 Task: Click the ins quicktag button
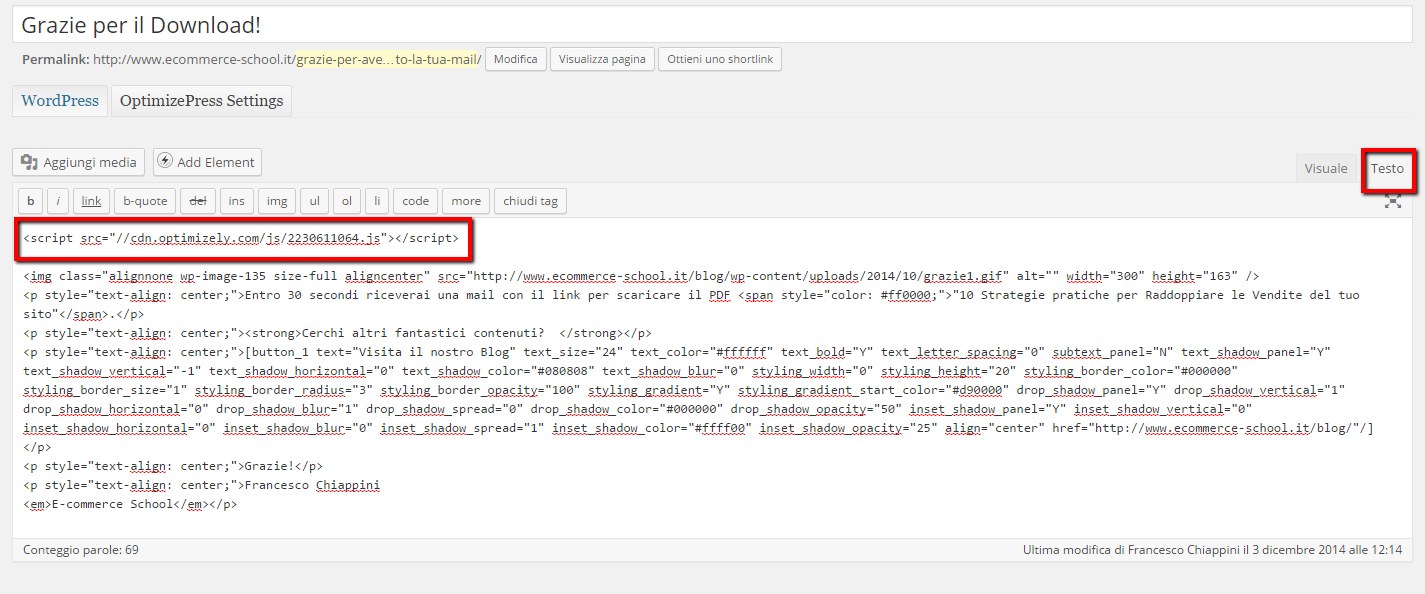point(236,201)
